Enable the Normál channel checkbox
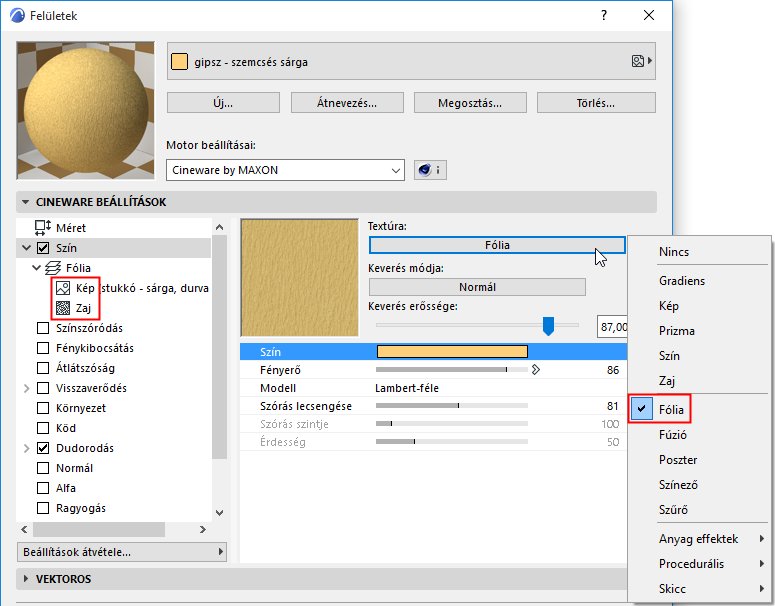The width and height of the screenshot is (775, 606). [x=43, y=468]
